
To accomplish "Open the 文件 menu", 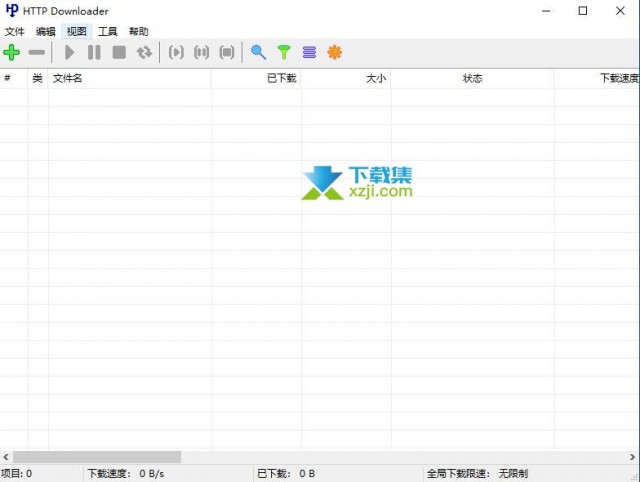I will tap(15, 31).
